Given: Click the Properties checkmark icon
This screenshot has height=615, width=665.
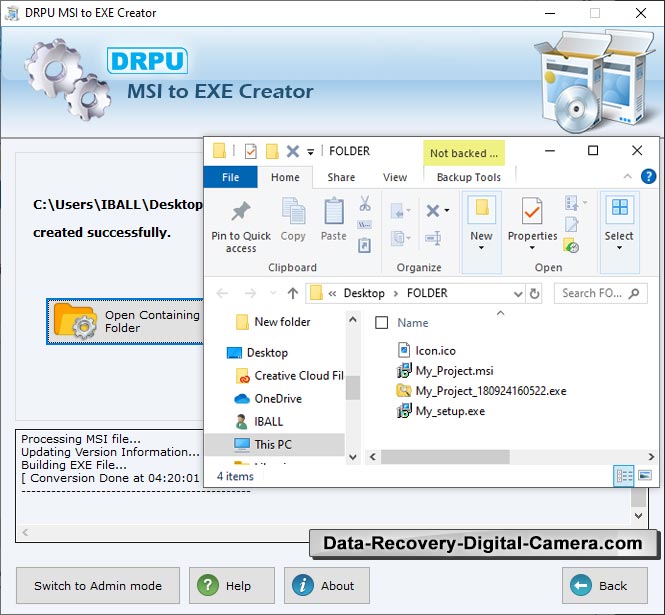Looking at the screenshot, I should [x=532, y=211].
